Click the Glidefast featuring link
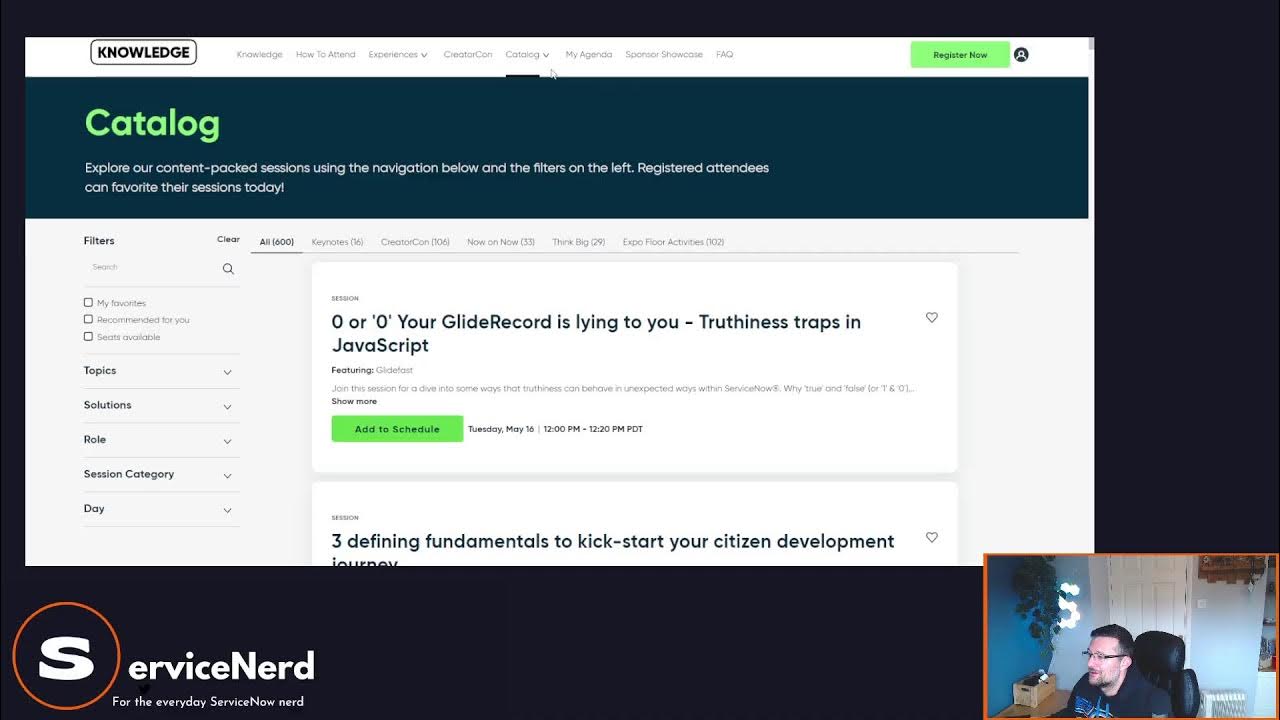 pyautogui.click(x=394, y=370)
